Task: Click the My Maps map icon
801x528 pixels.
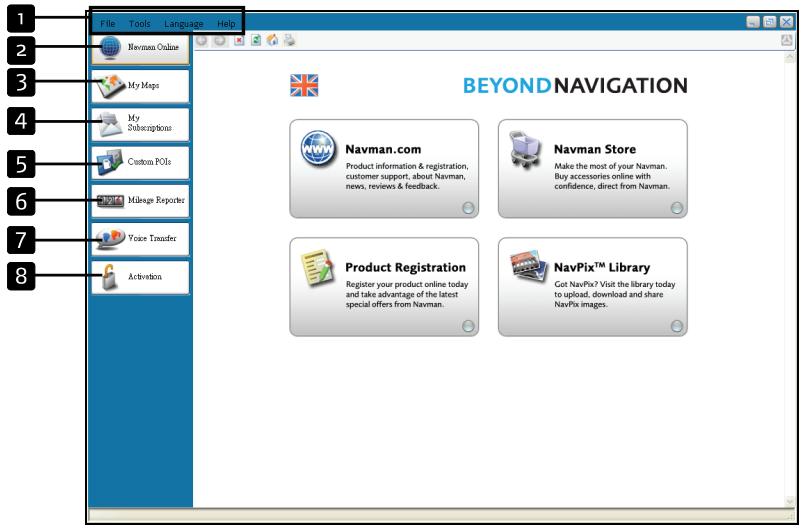Action: point(110,86)
